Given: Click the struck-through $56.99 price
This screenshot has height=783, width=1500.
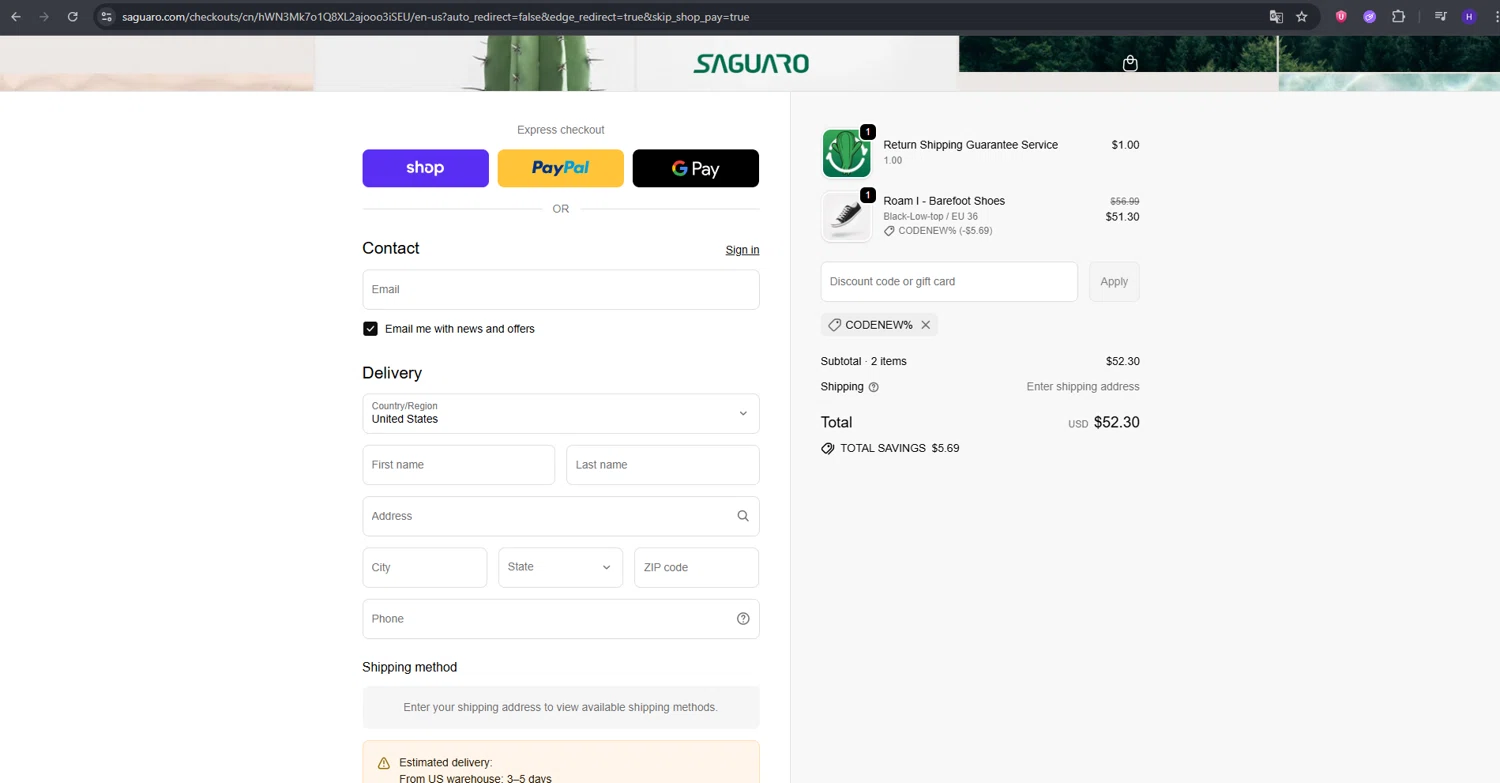Looking at the screenshot, I should click(x=1125, y=201).
